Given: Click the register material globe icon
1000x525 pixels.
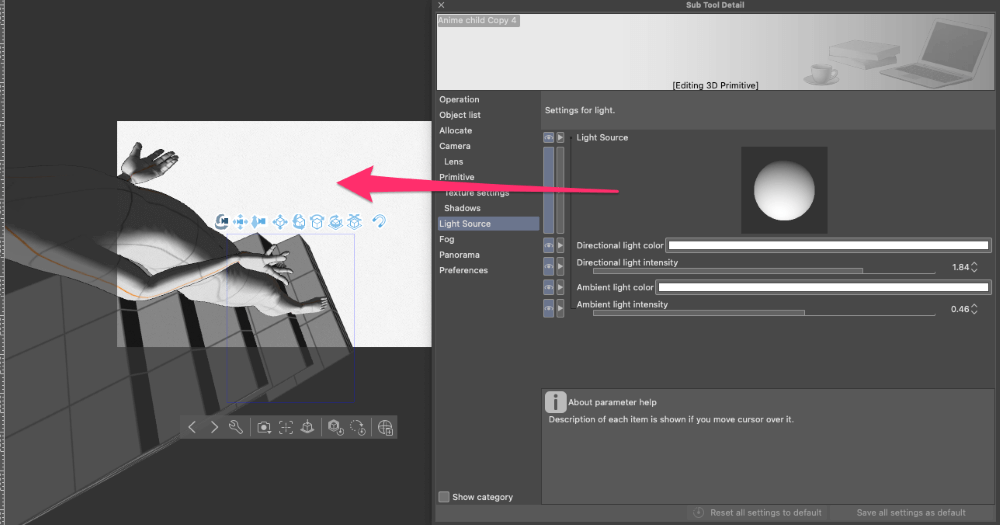Looking at the screenshot, I should (x=385, y=427).
